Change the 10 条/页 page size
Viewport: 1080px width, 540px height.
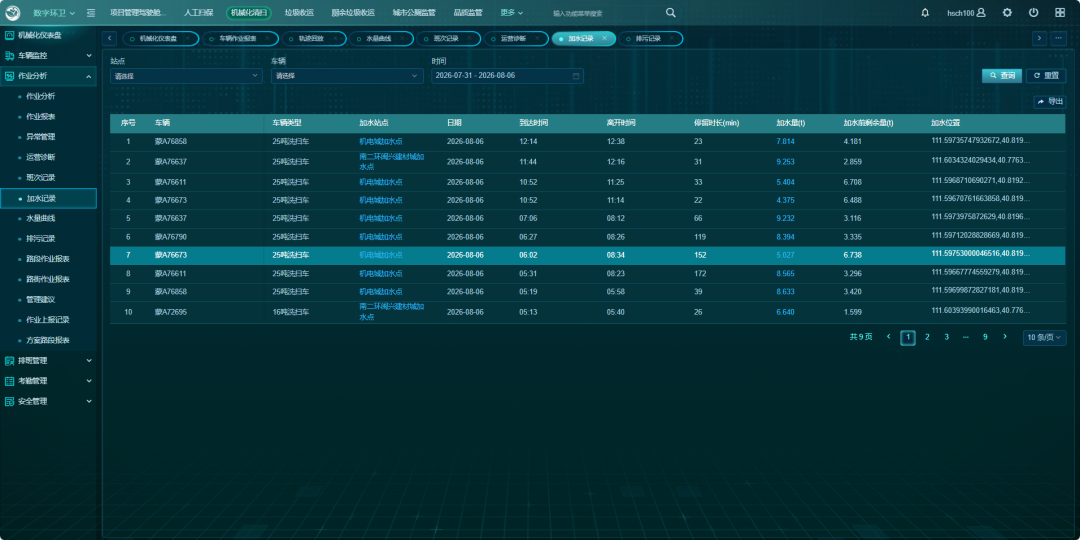1044,338
